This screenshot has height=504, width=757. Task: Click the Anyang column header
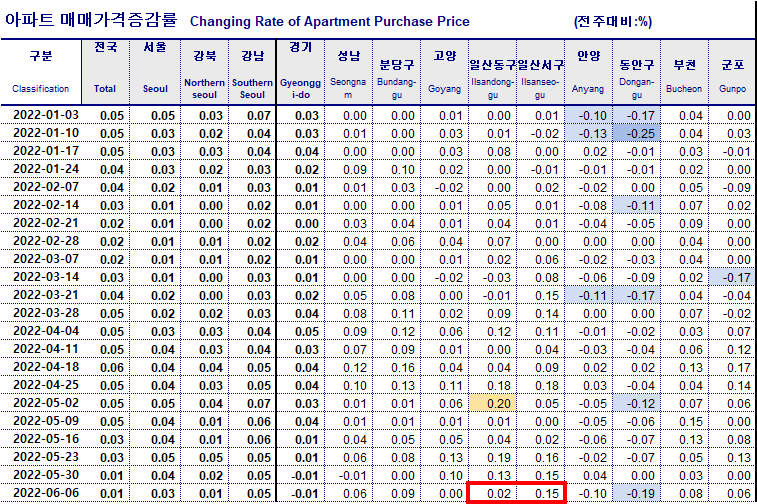[x=588, y=71]
